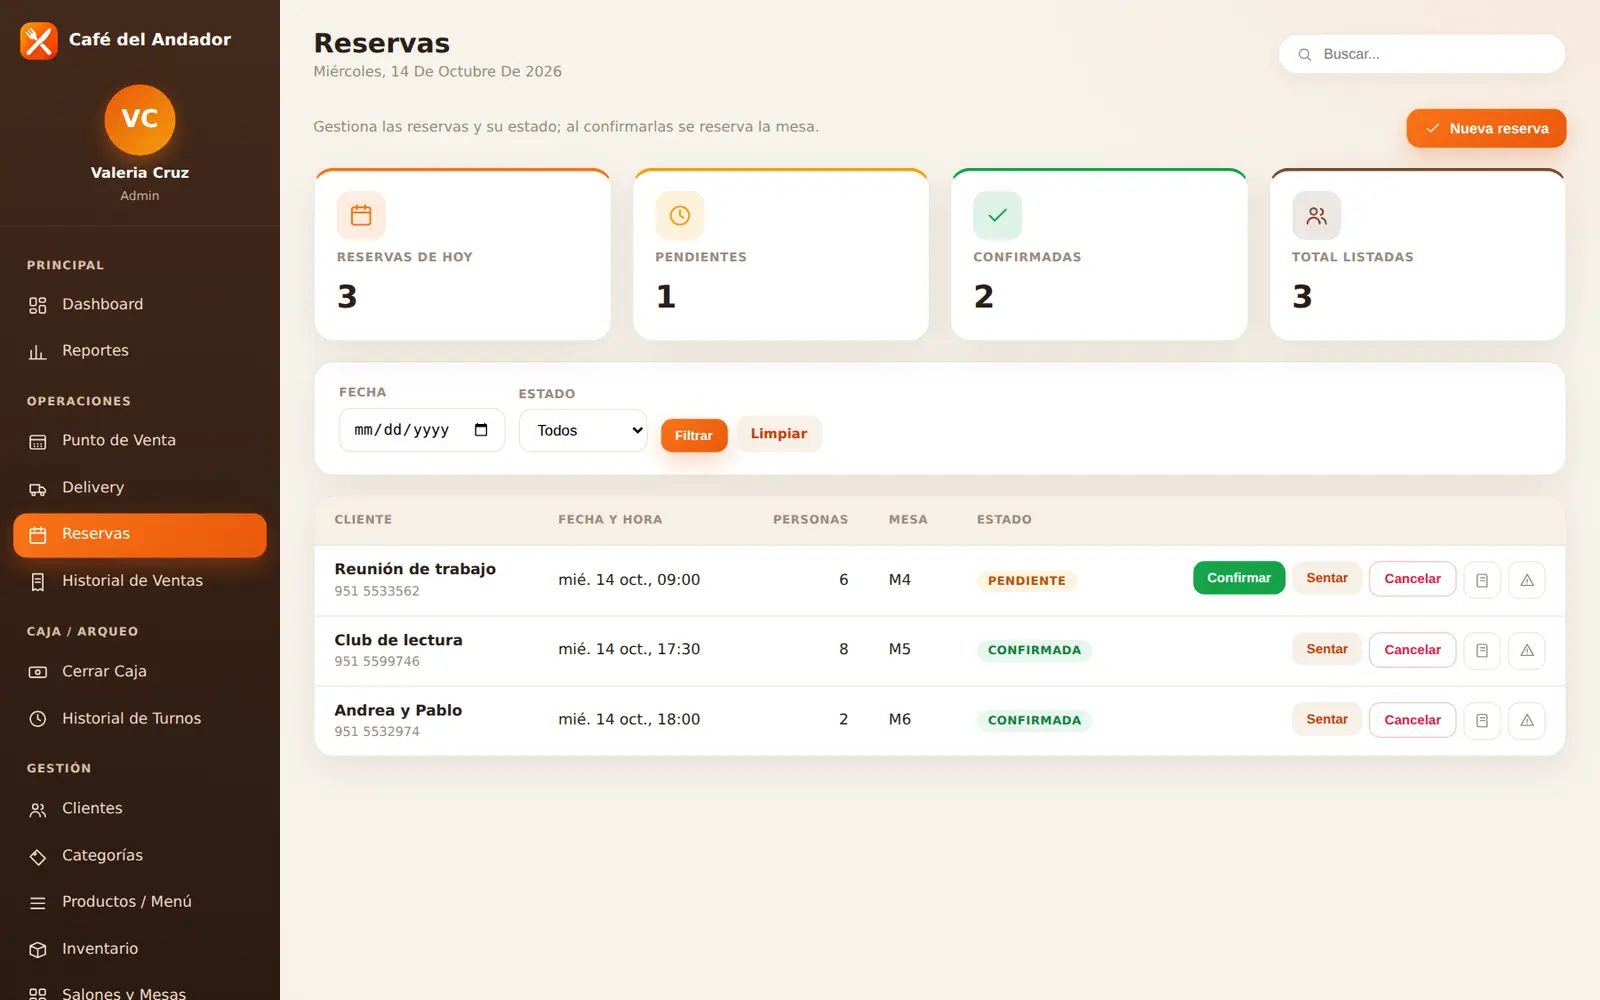The image size is (1600, 1000).
Task: Click the Valeria Cruz user name
Action: [140, 172]
